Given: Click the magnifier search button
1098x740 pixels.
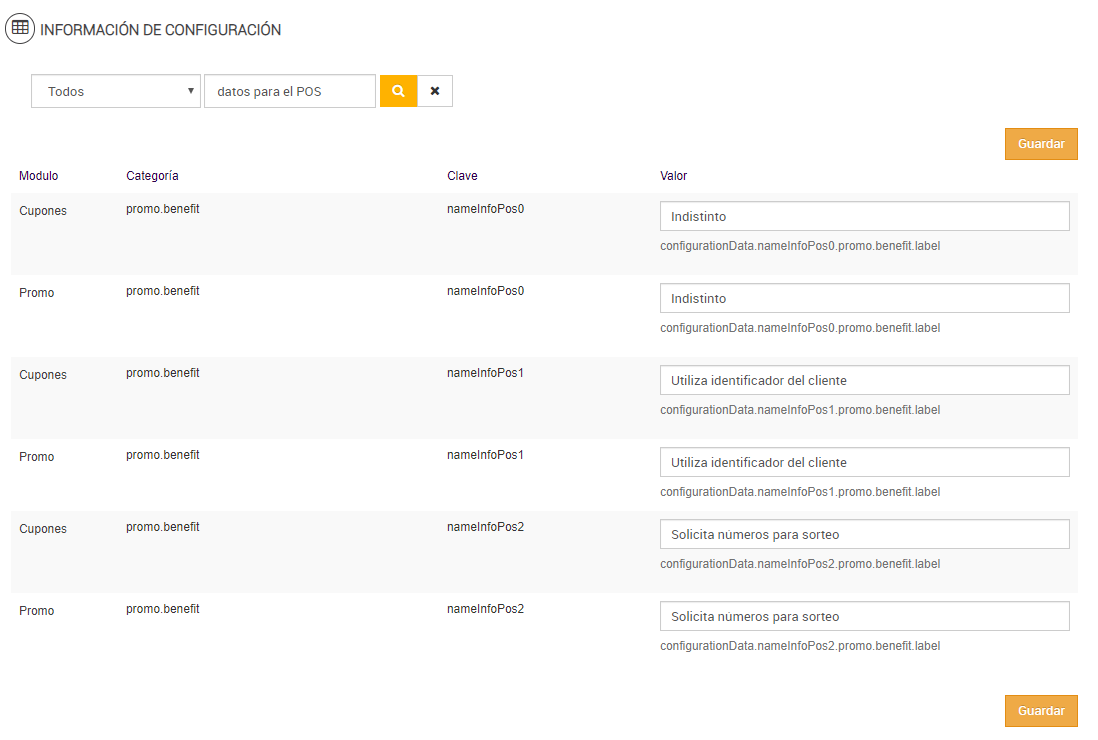Looking at the screenshot, I should tap(398, 91).
